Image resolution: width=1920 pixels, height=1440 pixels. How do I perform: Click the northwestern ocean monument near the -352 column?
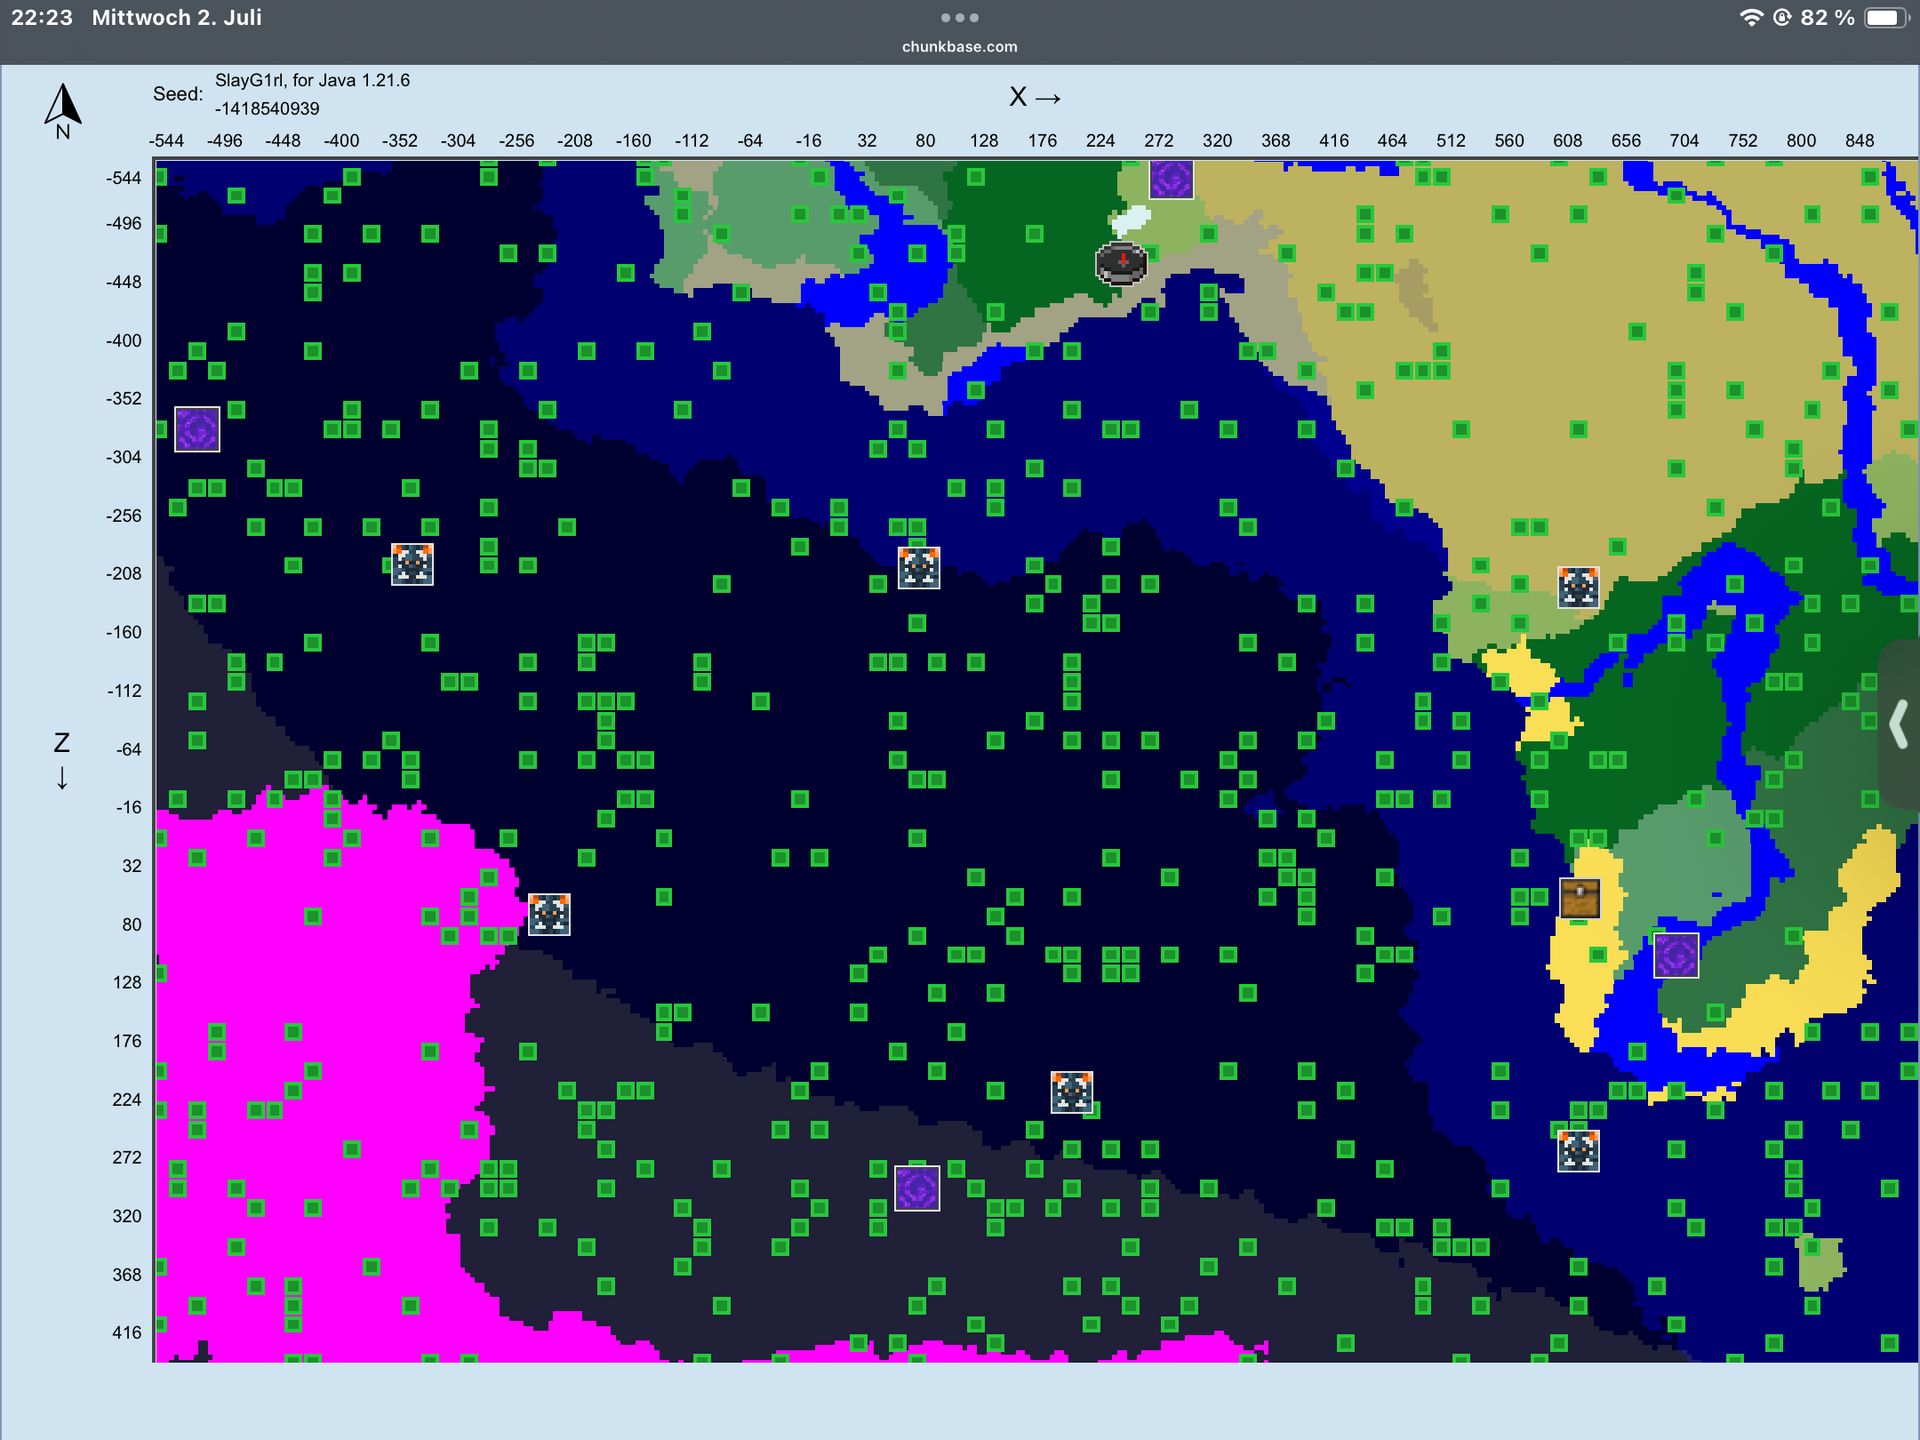[x=412, y=564]
